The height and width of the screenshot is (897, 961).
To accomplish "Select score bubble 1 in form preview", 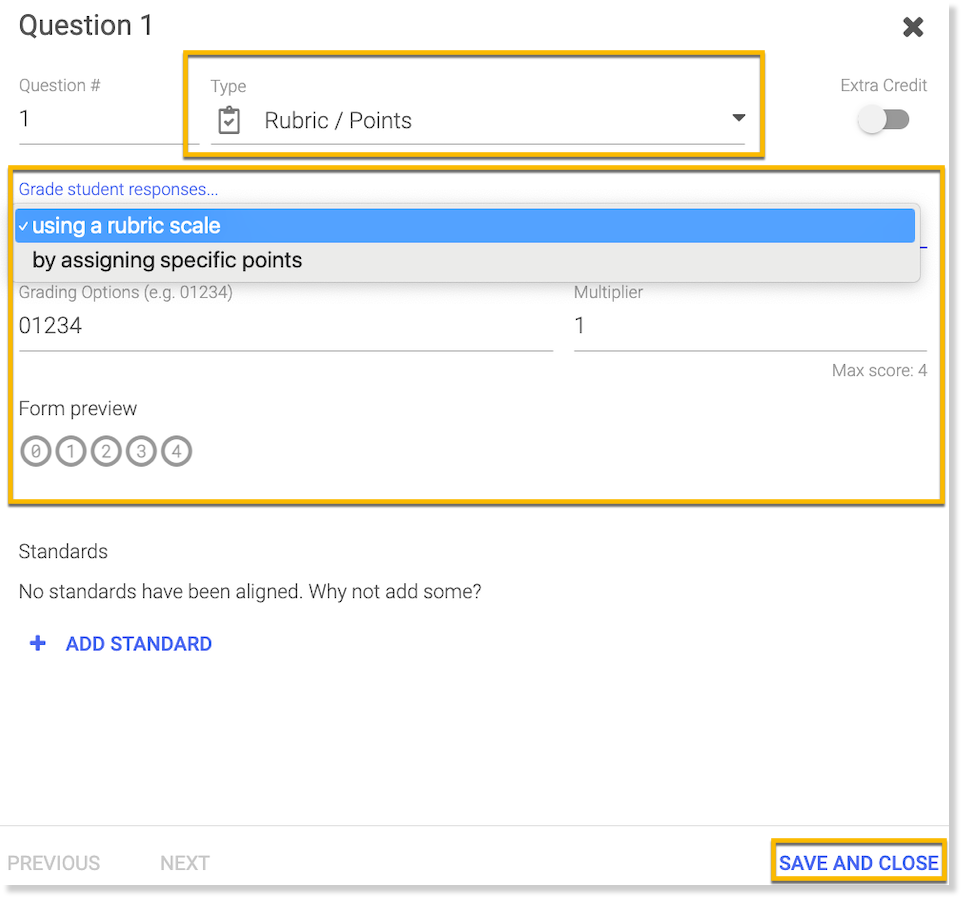I will pyautogui.click(x=70, y=452).
